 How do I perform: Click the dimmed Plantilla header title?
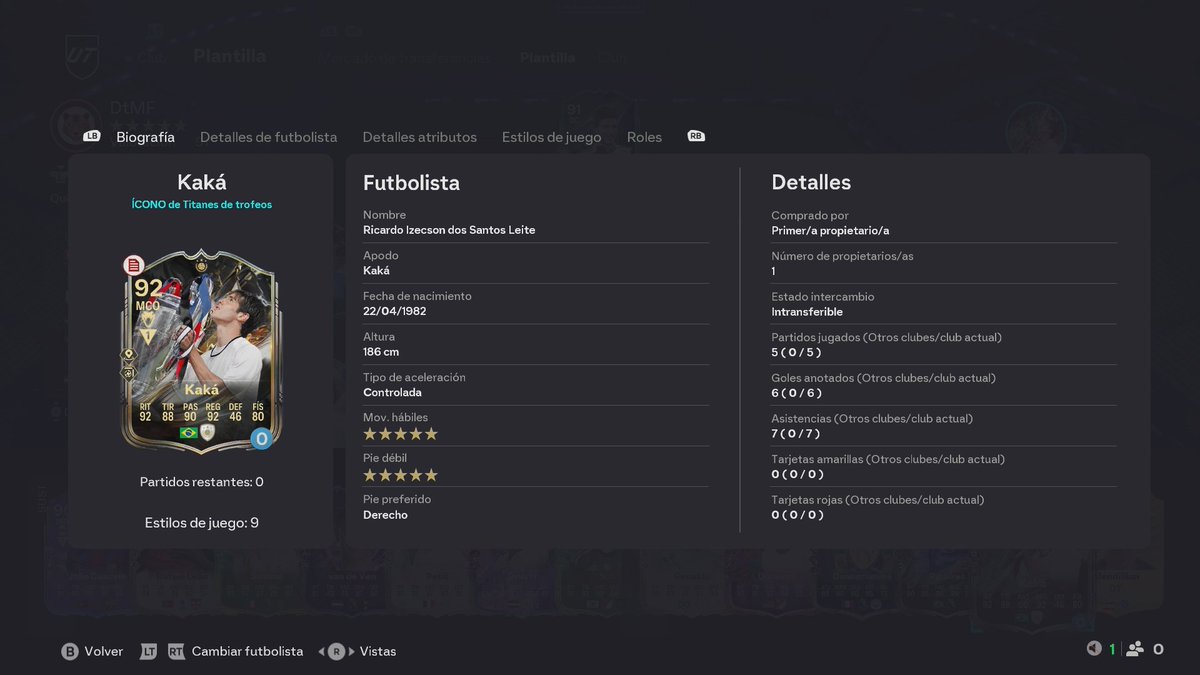[230, 56]
